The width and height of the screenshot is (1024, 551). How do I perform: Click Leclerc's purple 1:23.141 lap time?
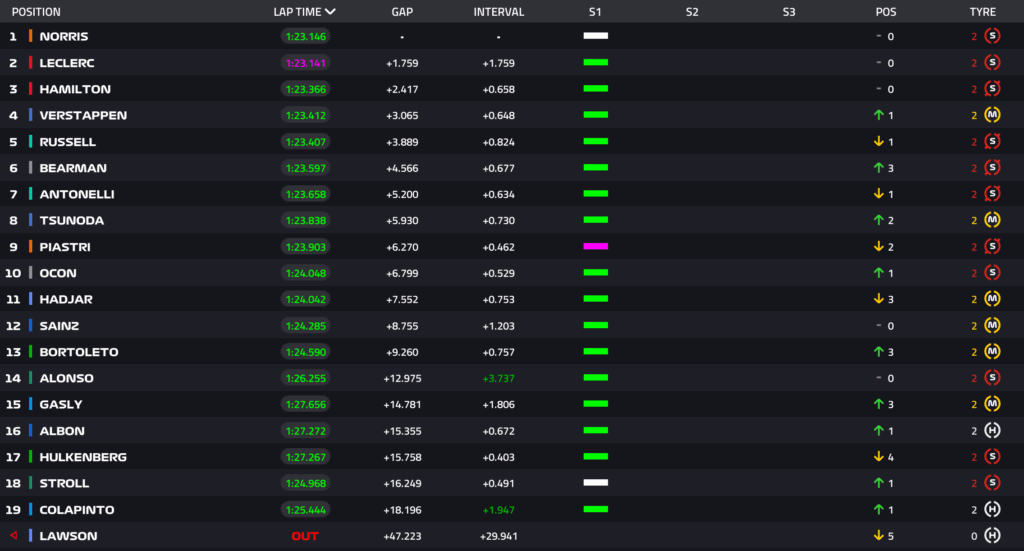point(305,63)
